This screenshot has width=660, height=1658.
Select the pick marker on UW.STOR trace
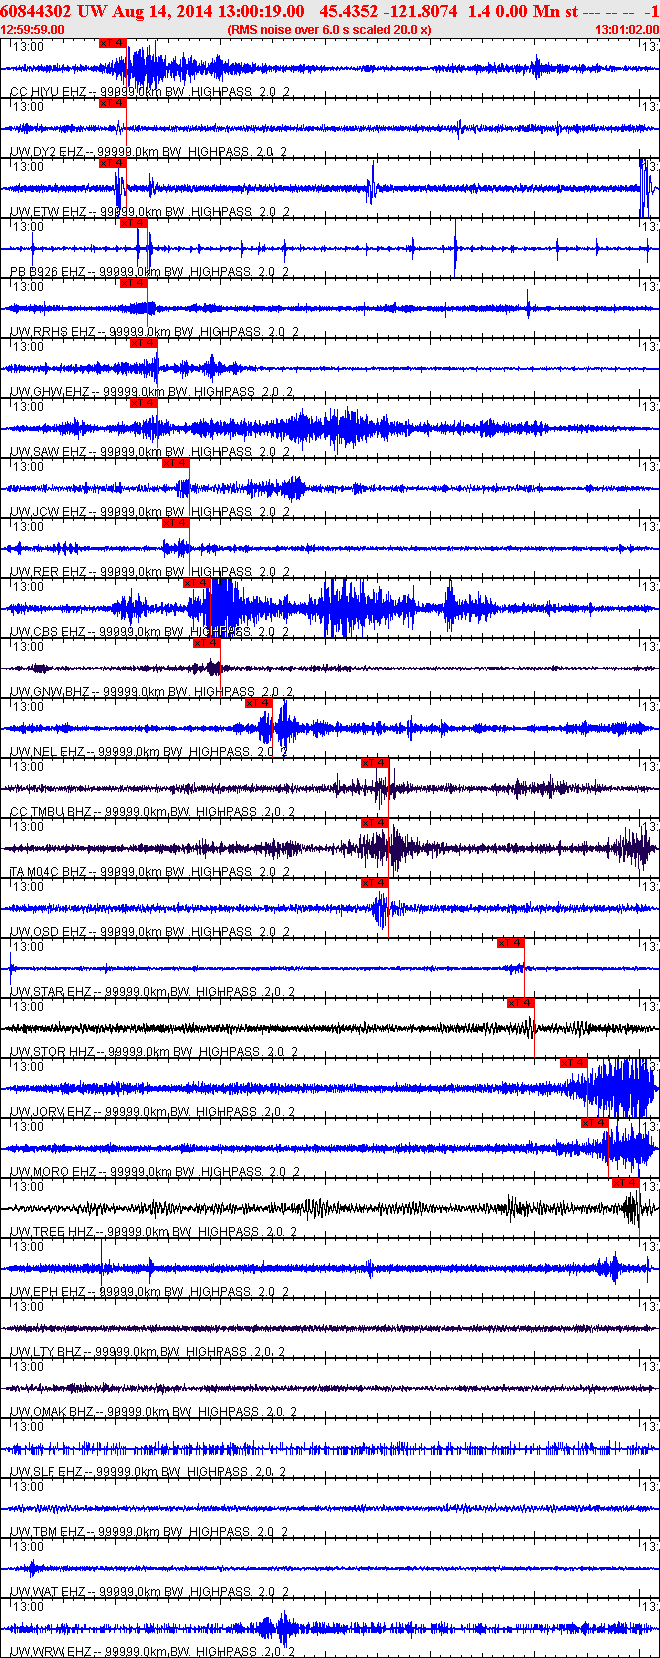521,1003
